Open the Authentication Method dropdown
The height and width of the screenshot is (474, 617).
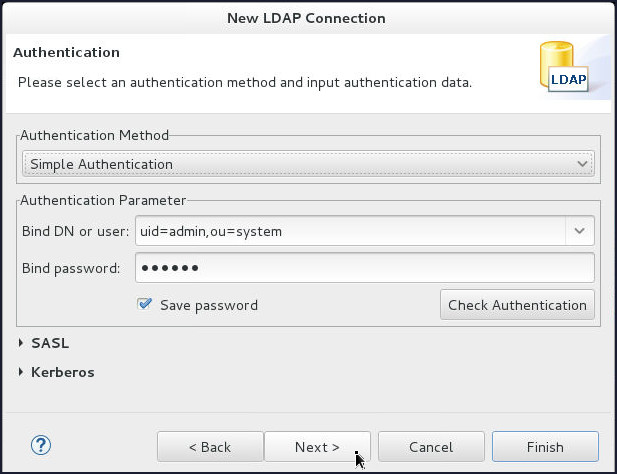[308, 164]
